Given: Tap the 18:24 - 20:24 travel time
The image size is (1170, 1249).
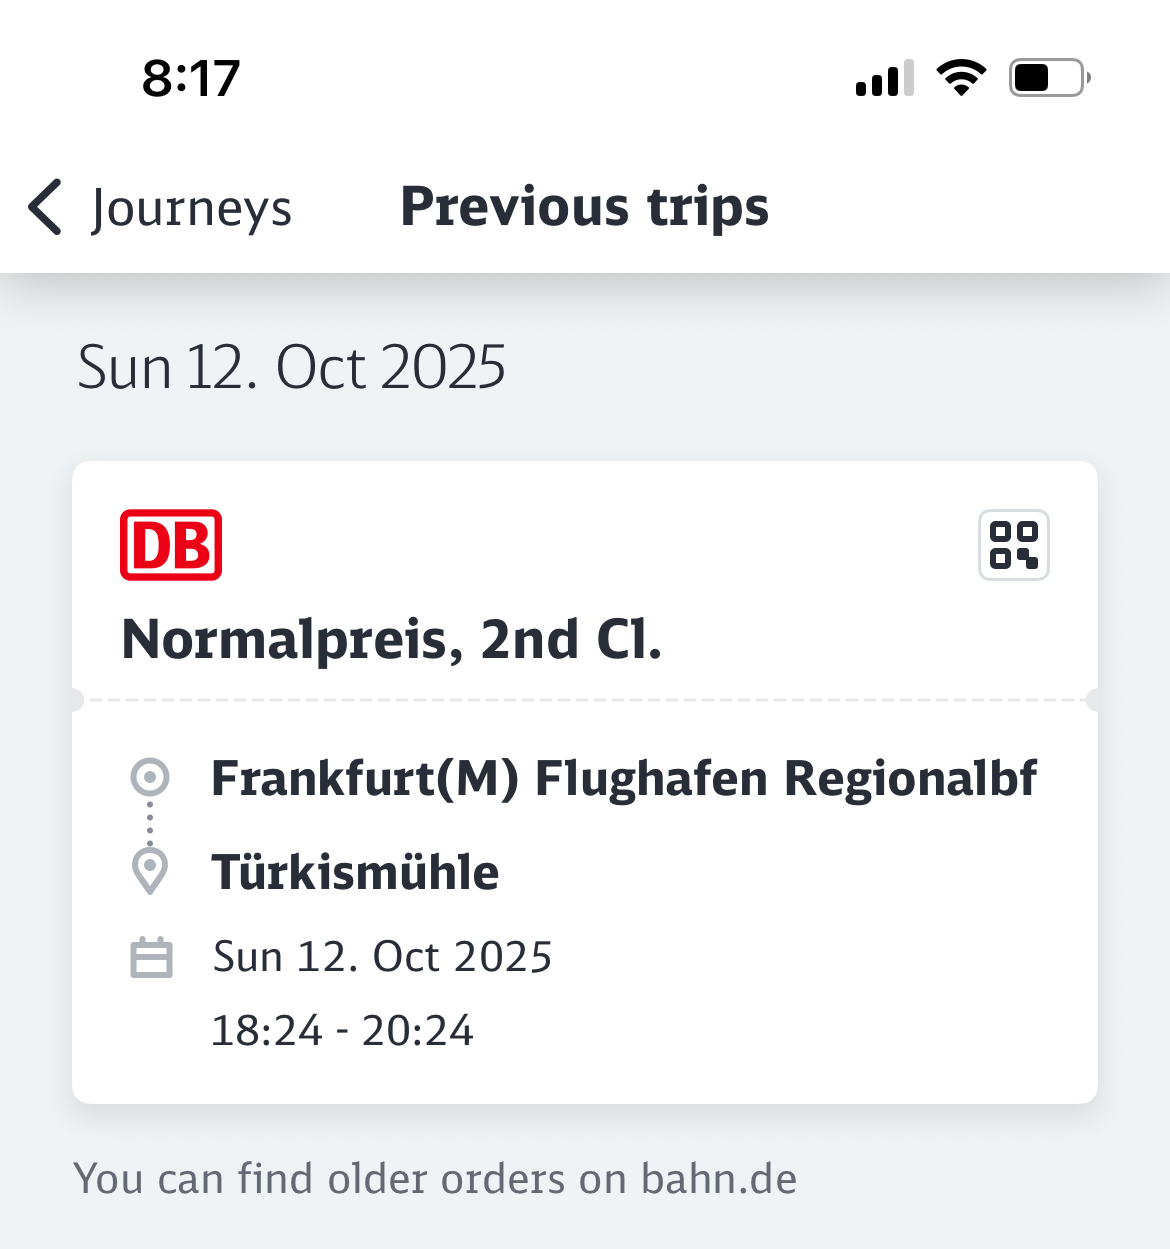Looking at the screenshot, I should click(x=342, y=1030).
